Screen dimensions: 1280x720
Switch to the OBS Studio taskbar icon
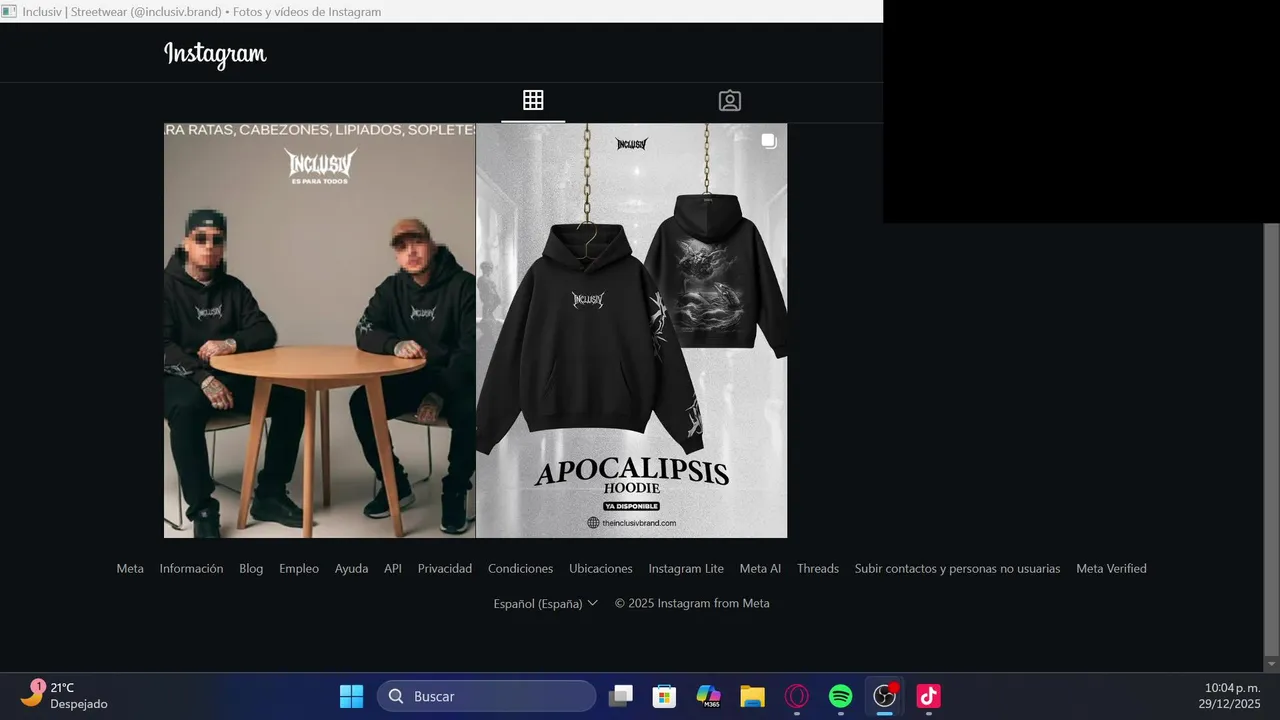point(885,696)
